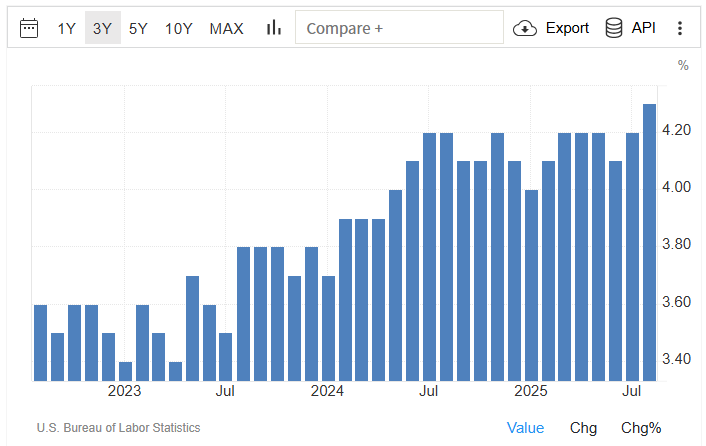Select the Value display mode
706x446 pixels.
tap(525, 428)
